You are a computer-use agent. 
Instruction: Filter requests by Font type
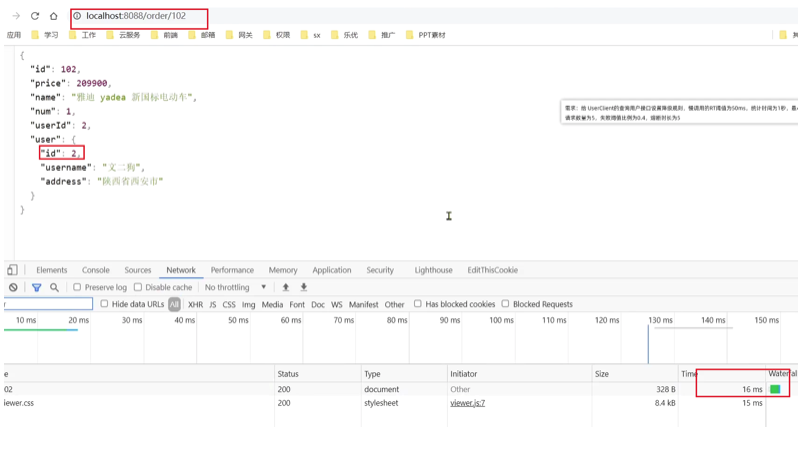click(x=297, y=305)
